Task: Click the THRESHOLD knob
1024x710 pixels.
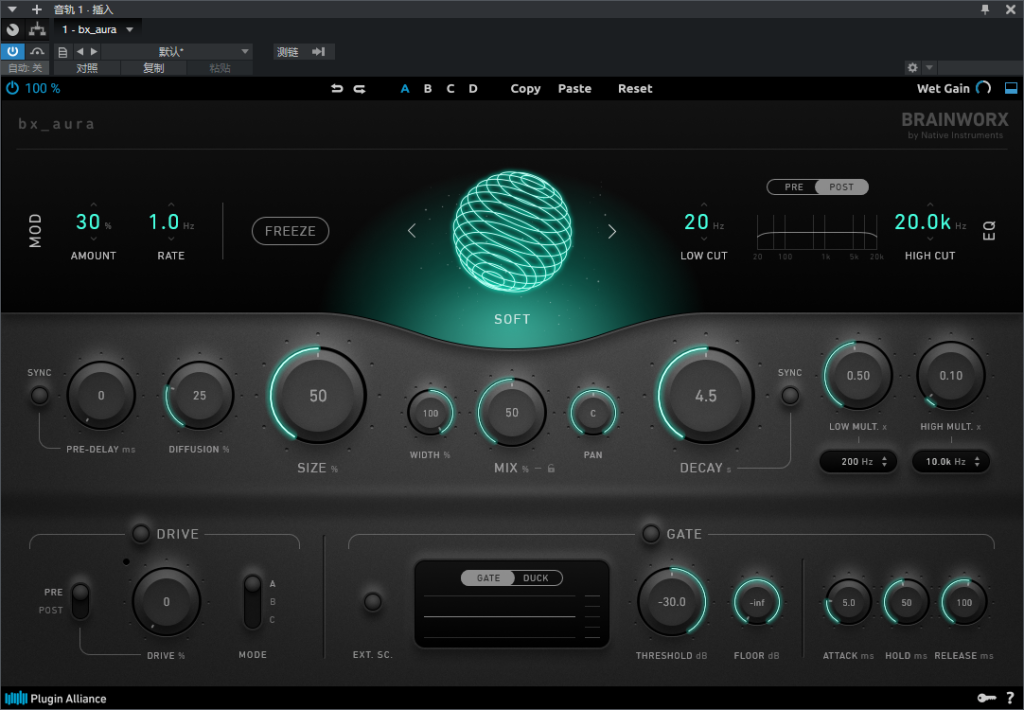Action: point(672,602)
